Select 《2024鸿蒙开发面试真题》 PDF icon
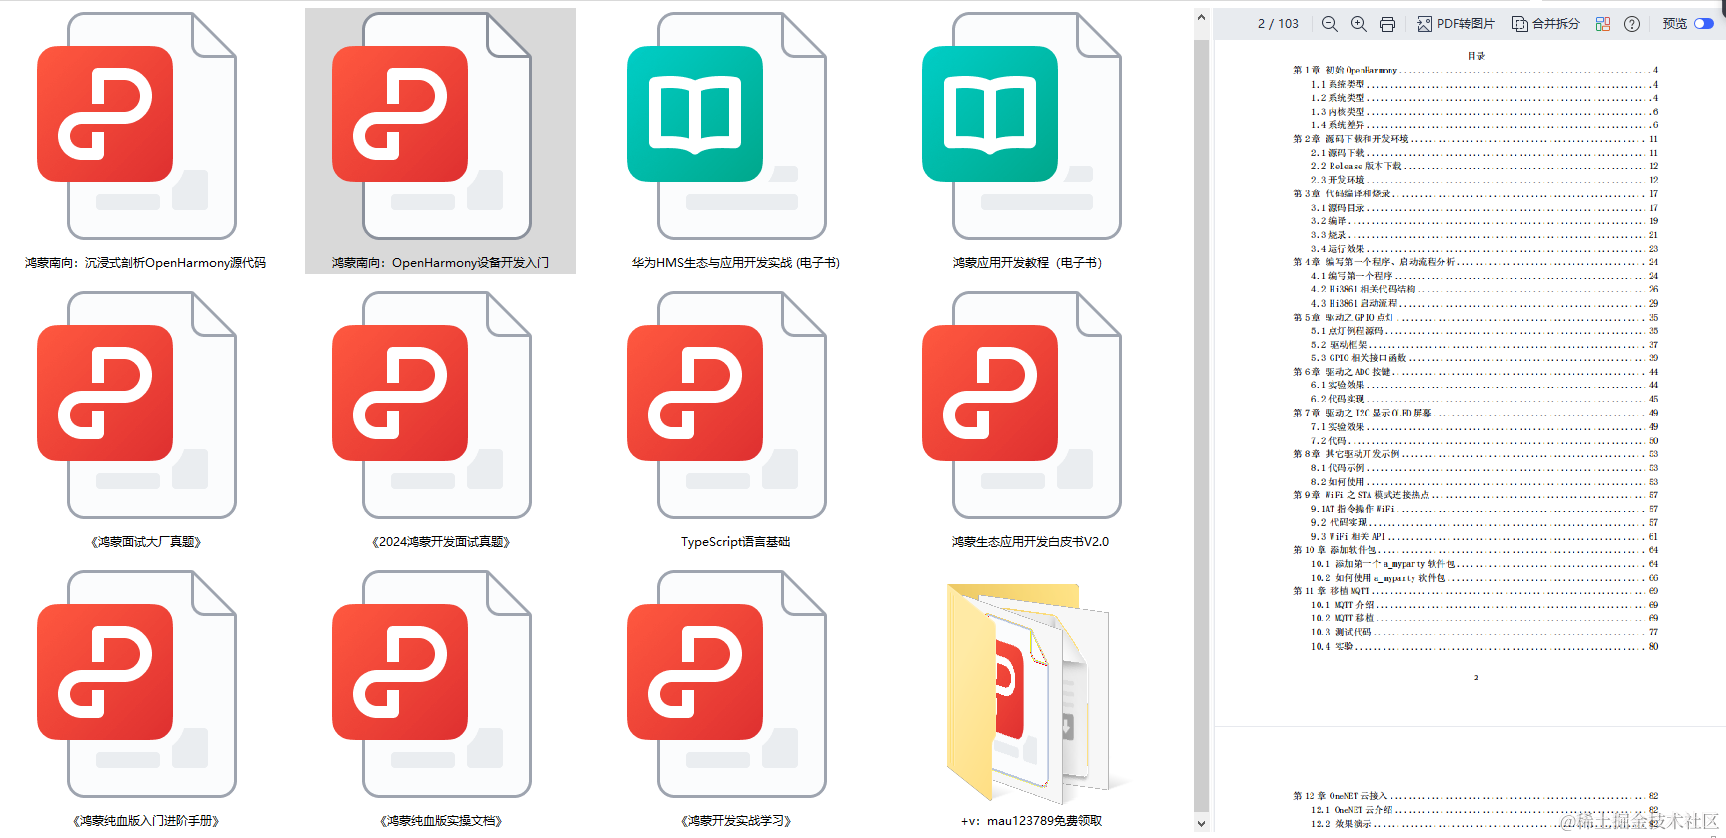Screen dimensions: 1726x838 pos(432,405)
